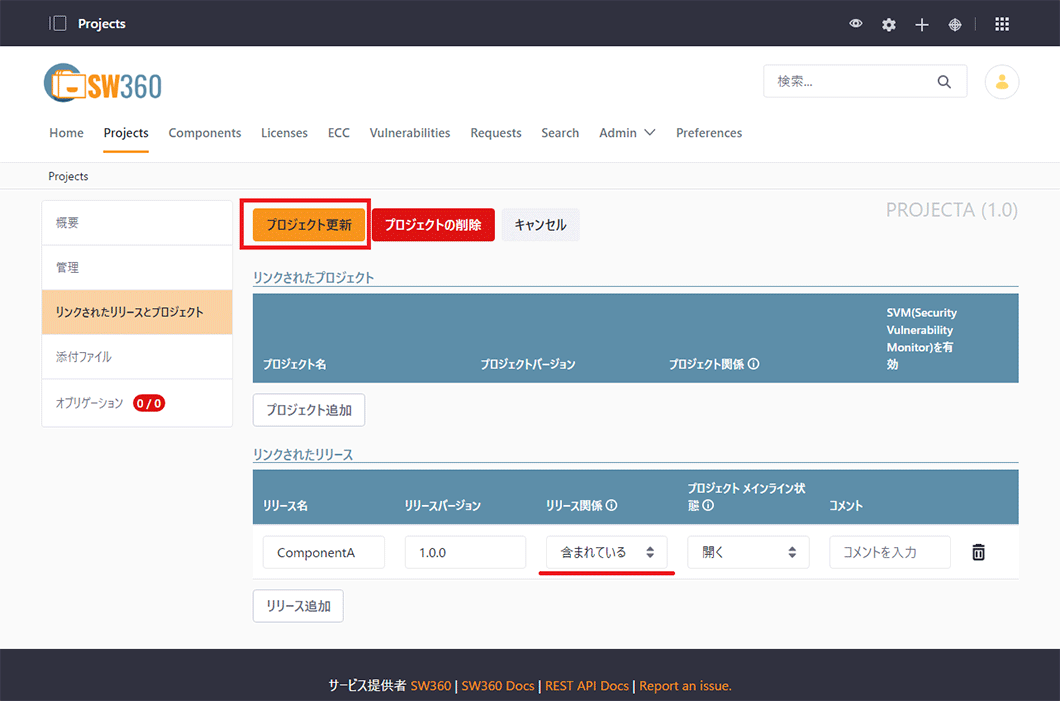This screenshot has width=1060, height=701.
Task: Click the eye icon in top bar
Action: 856,24
